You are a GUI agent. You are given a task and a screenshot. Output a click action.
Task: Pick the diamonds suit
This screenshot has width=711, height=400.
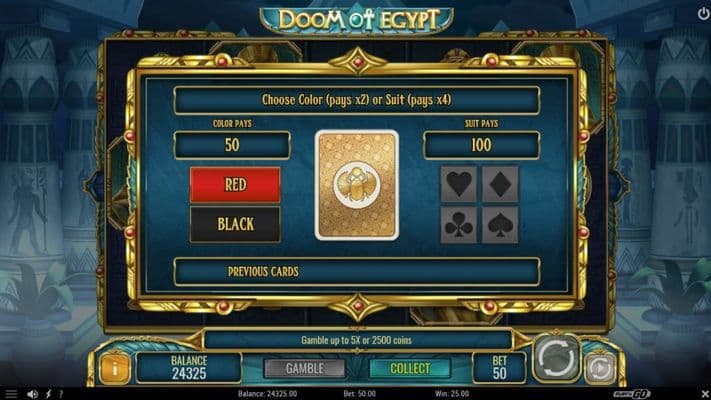coord(500,184)
